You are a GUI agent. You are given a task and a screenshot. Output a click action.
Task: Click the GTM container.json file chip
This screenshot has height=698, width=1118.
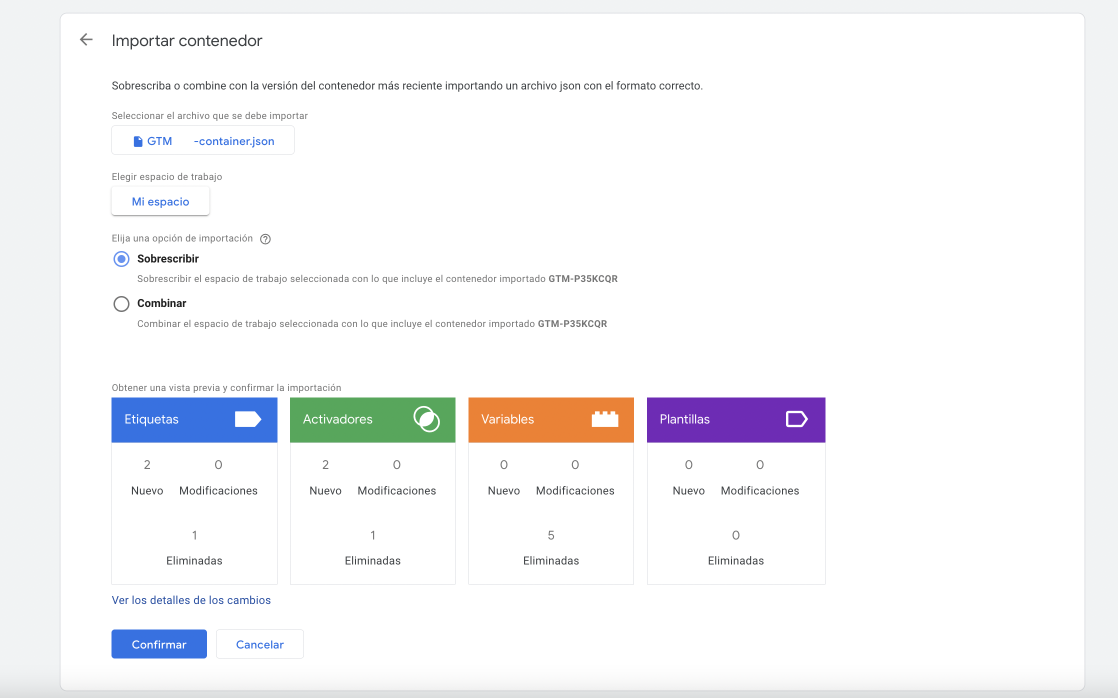202,140
